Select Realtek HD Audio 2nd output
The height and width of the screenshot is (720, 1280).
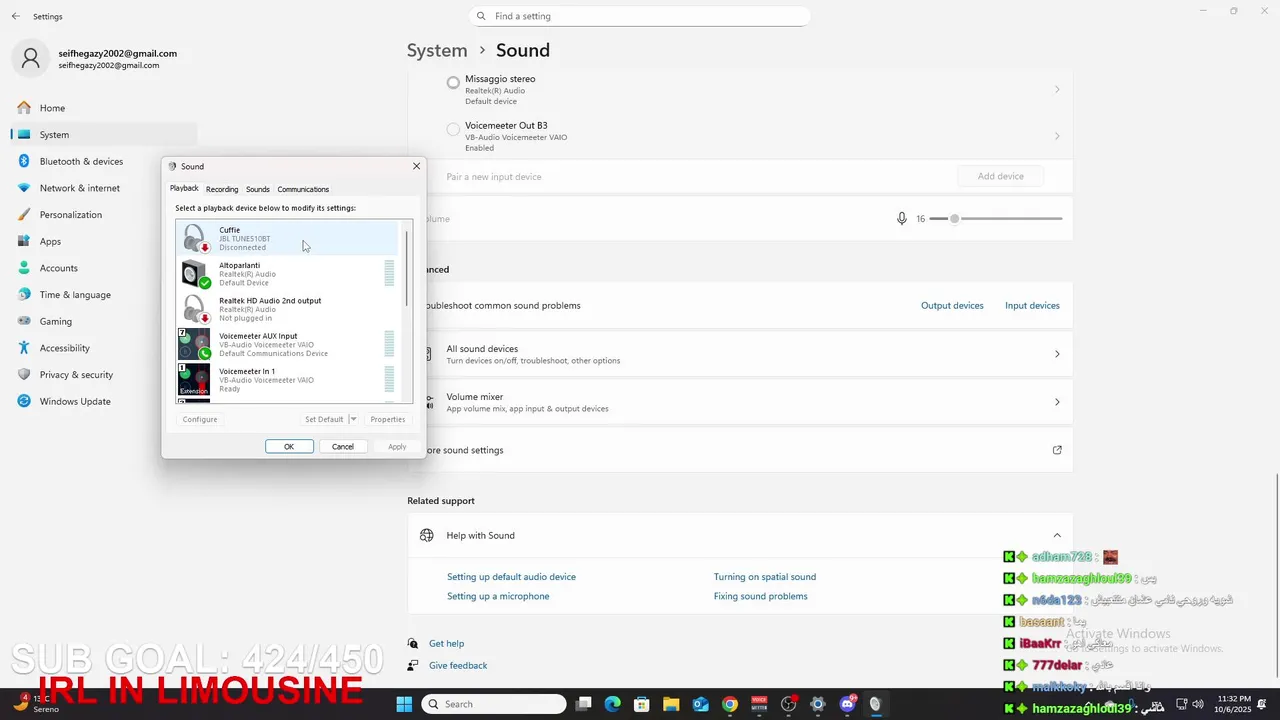click(x=288, y=309)
